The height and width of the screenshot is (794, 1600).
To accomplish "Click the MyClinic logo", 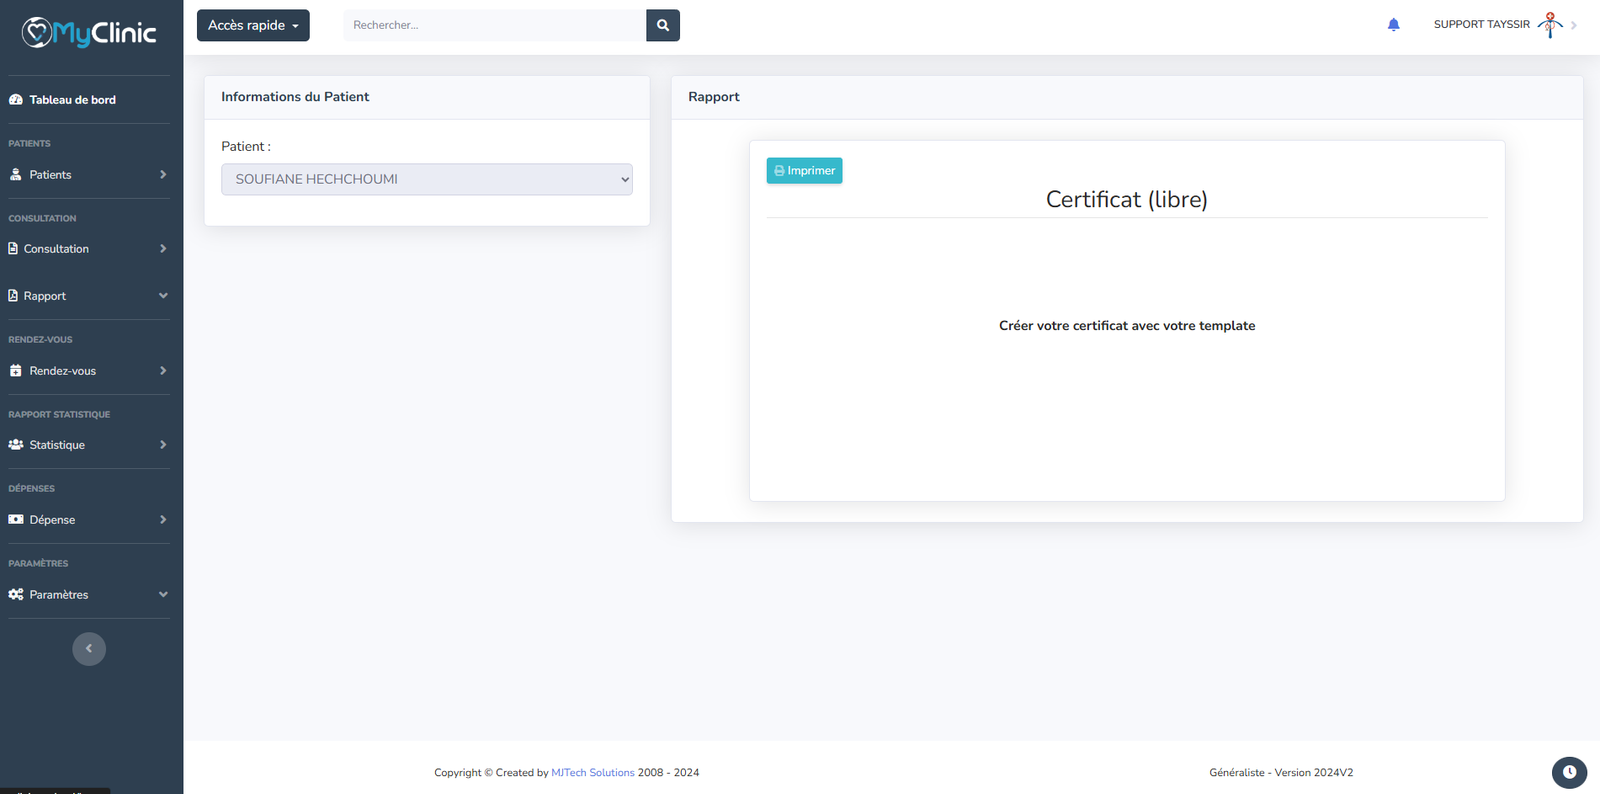I will (x=90, y=33).
